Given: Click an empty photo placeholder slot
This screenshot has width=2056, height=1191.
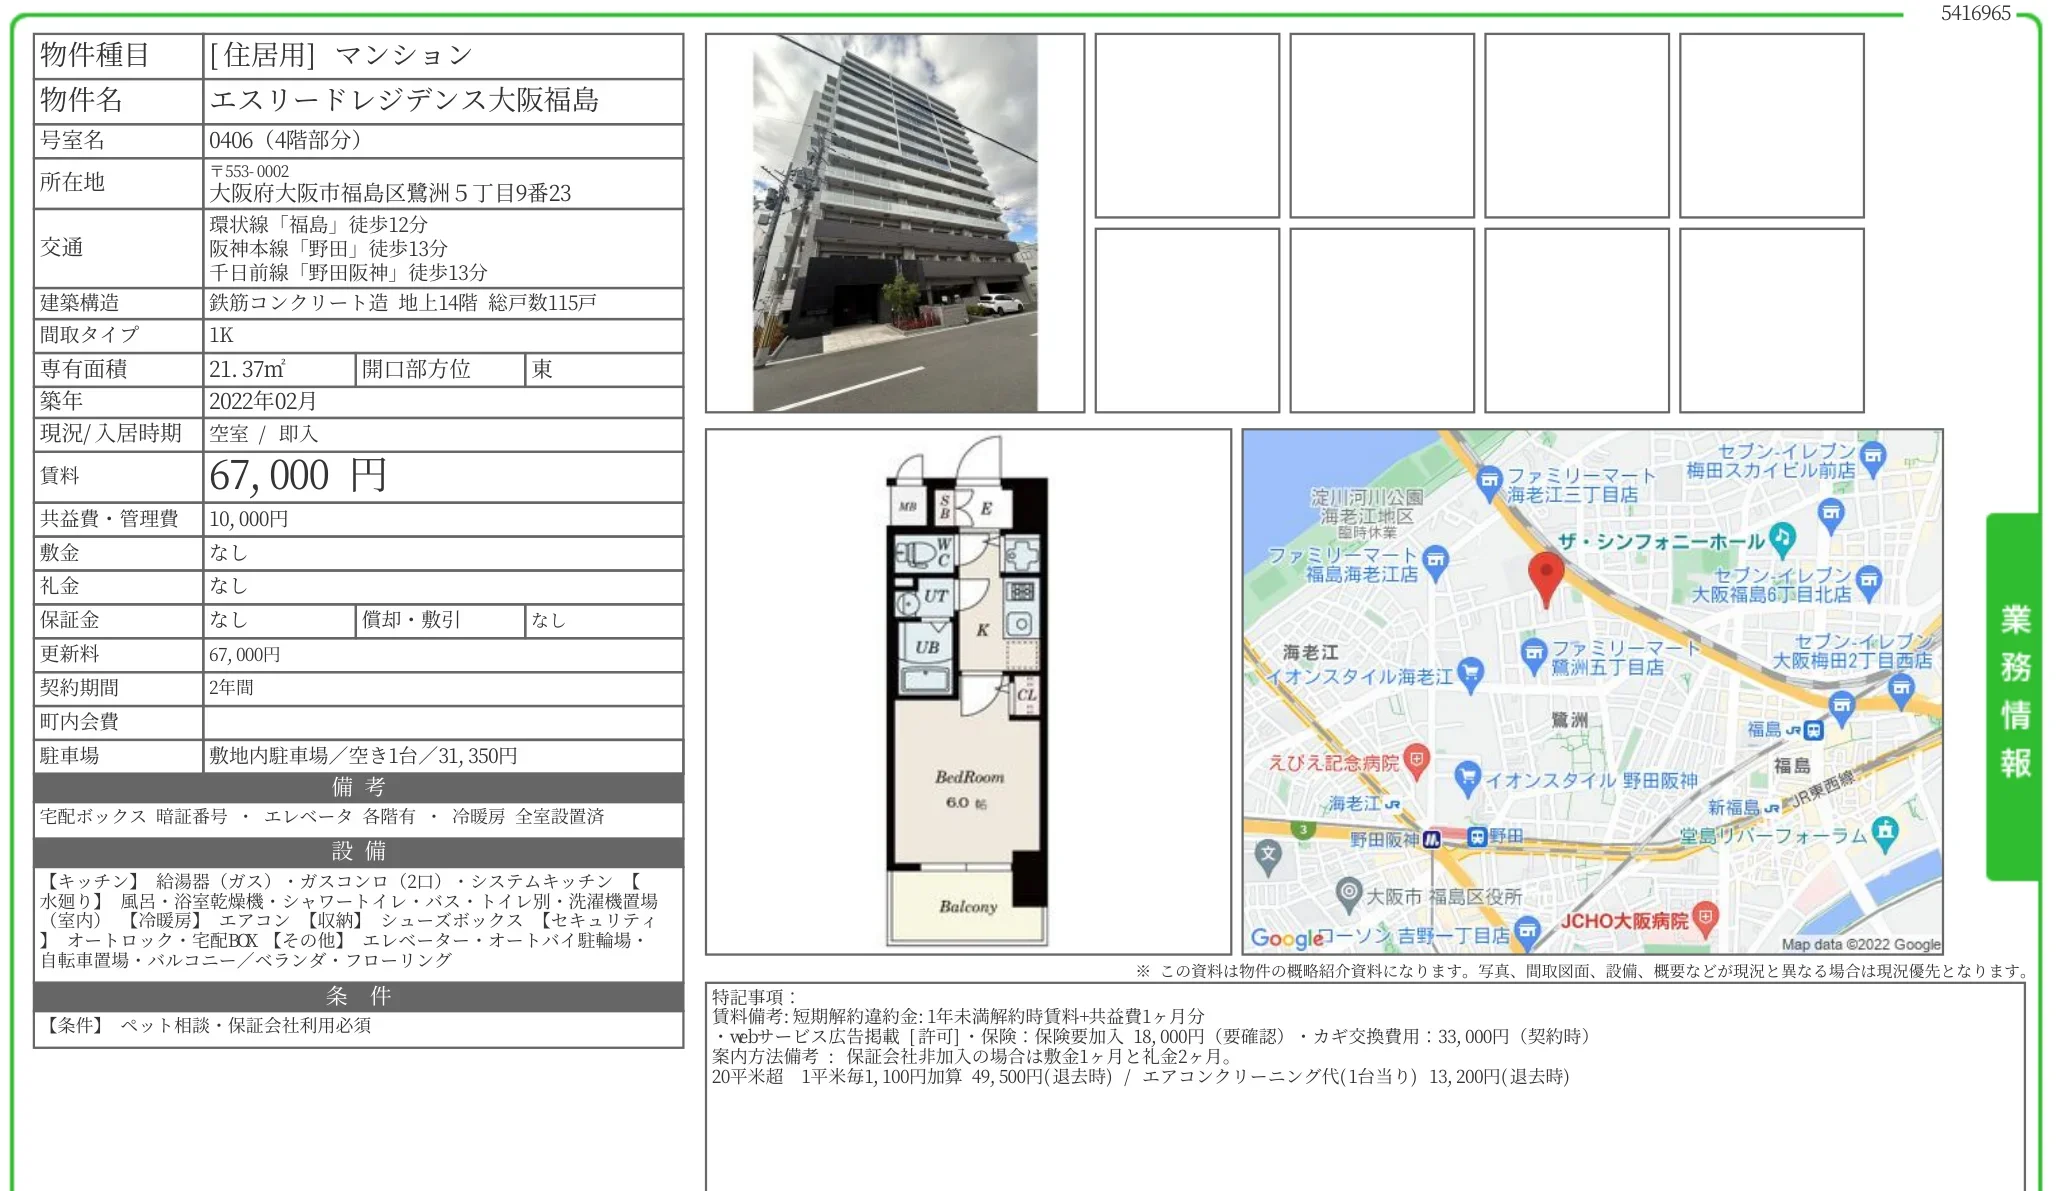Looking at the screenshot, I should point(1190,125).
